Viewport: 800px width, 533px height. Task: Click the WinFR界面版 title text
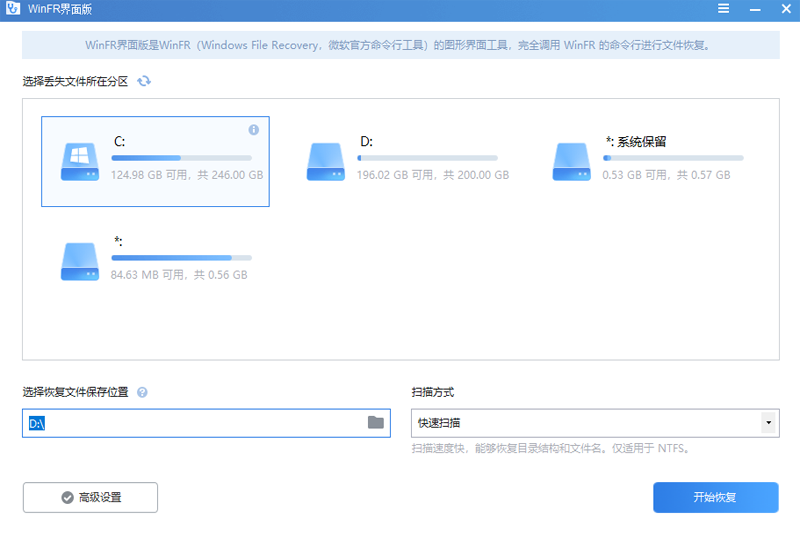[60, 9]
